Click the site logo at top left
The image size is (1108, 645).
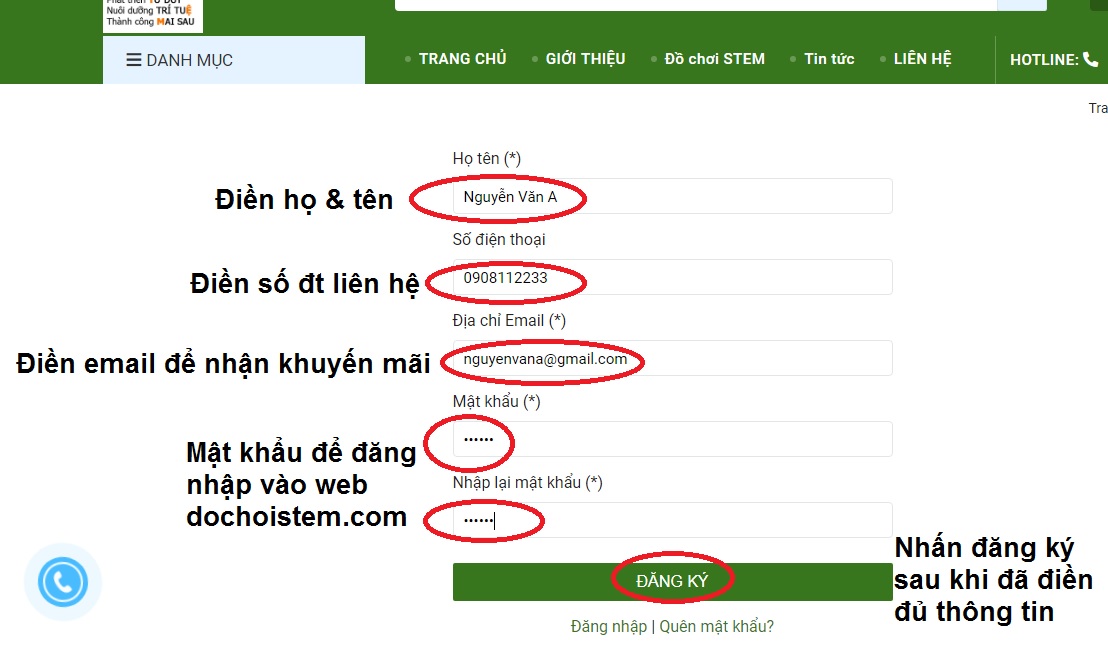[x=152, y=14]
